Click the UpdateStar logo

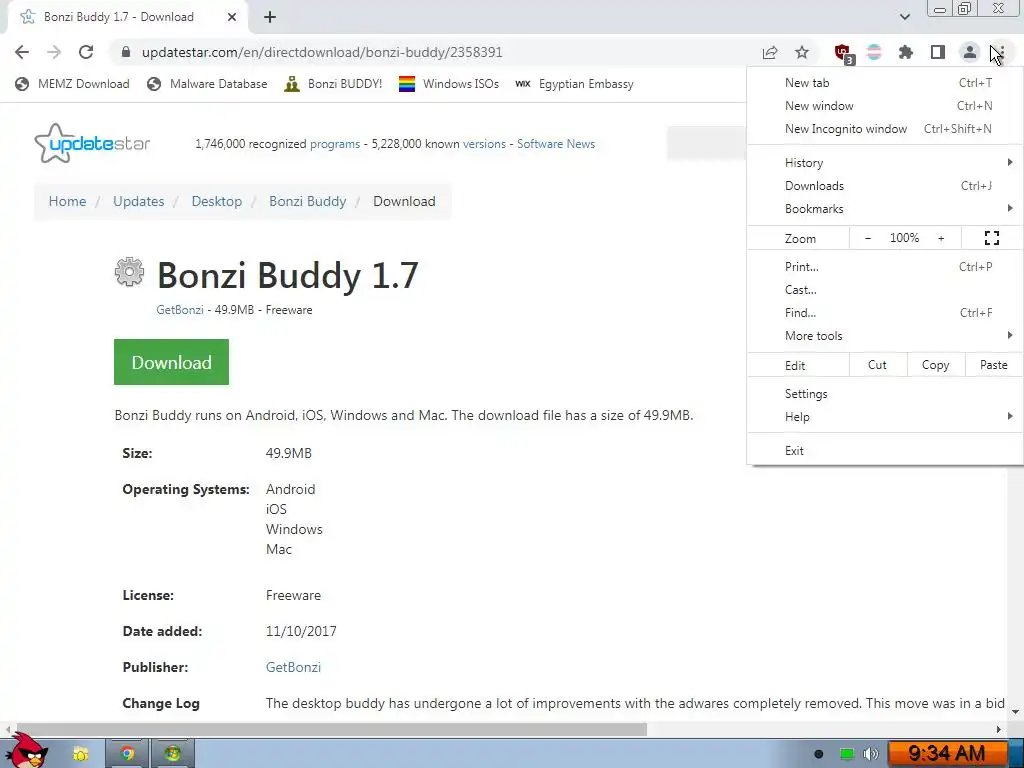coord(92,143)
